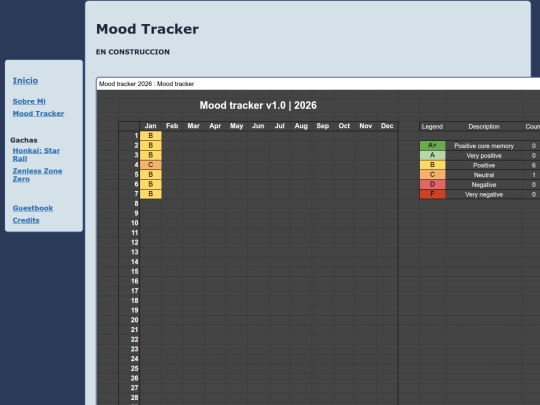Click the 'Neutral' description cell
The height and width of the screenshot is (405, 540).
pyautogui.click(x=484, y=175)
